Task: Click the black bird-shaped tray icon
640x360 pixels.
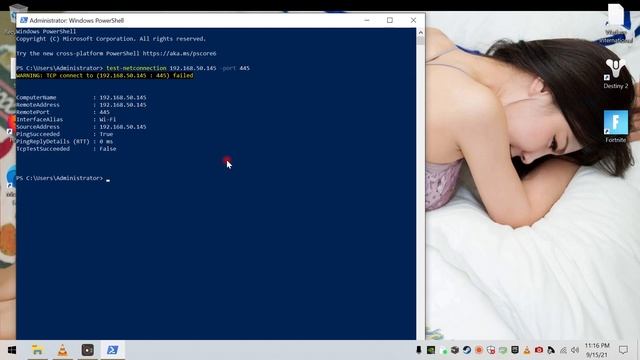Action: click(551, 350)
